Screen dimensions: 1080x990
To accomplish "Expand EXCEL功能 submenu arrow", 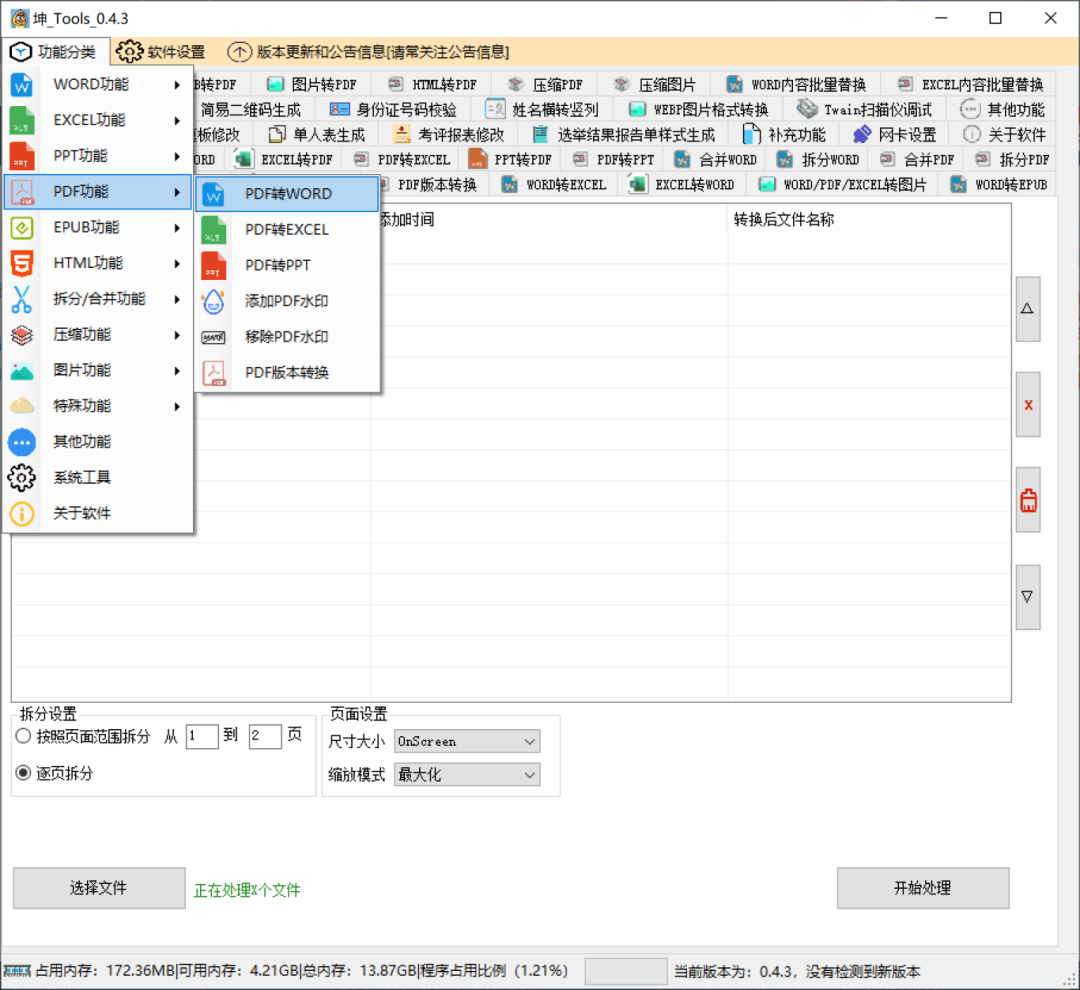I will point(177,121).
